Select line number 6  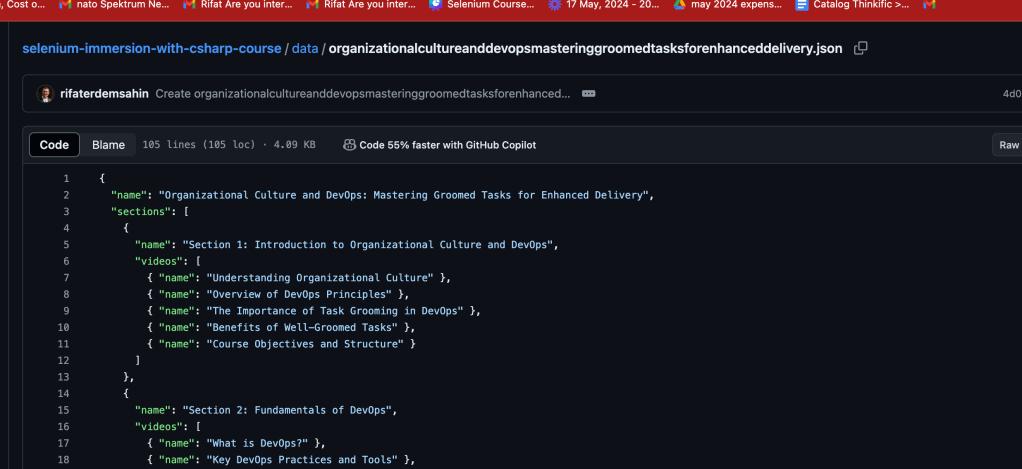pos(66,261)
